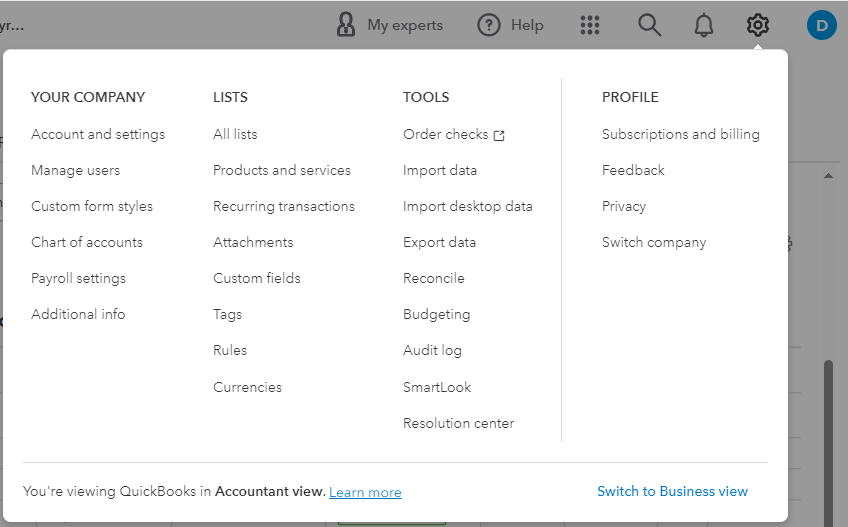This screenshot has height=527, width=848.
Task: Select Chart of accounts
Action: 87,242
